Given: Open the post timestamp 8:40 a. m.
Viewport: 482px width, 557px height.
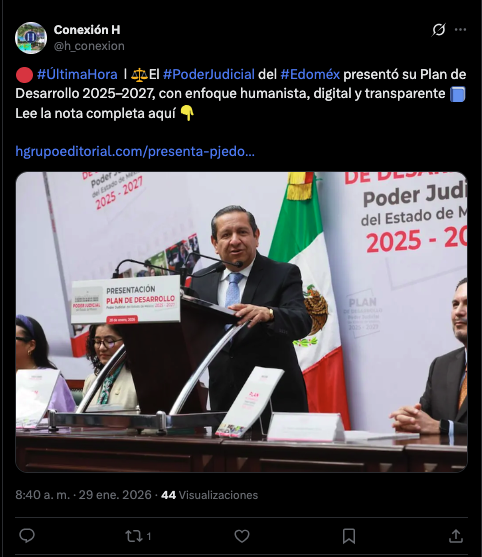Looking at the screenshot, I should (43, 495).
